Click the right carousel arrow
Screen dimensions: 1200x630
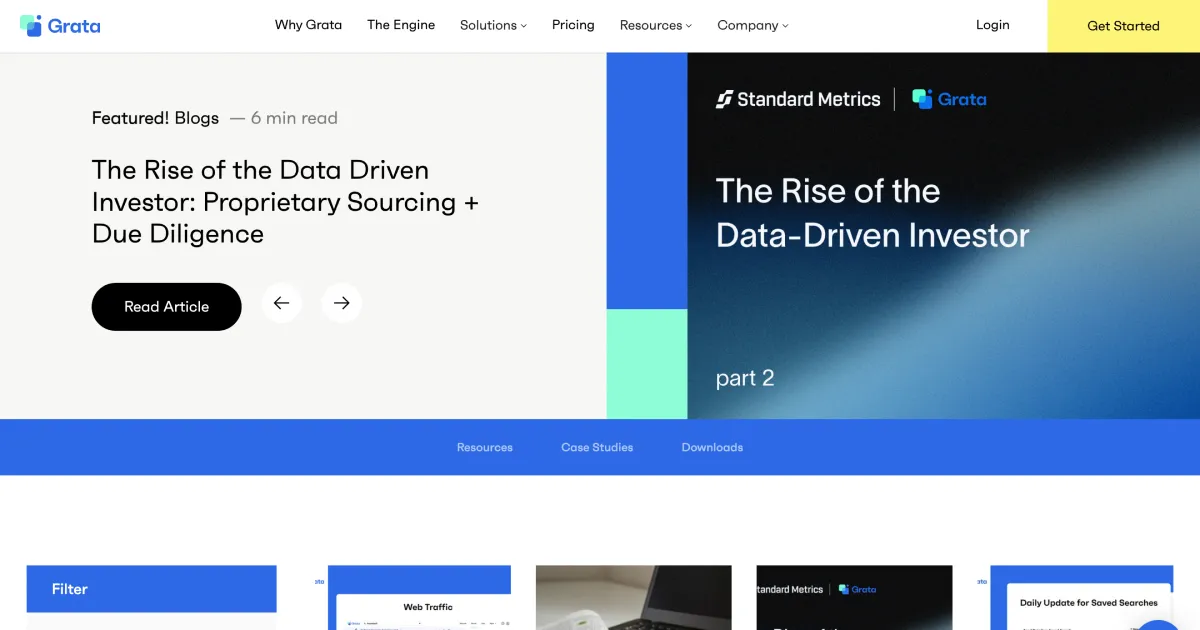coord(342,302)
